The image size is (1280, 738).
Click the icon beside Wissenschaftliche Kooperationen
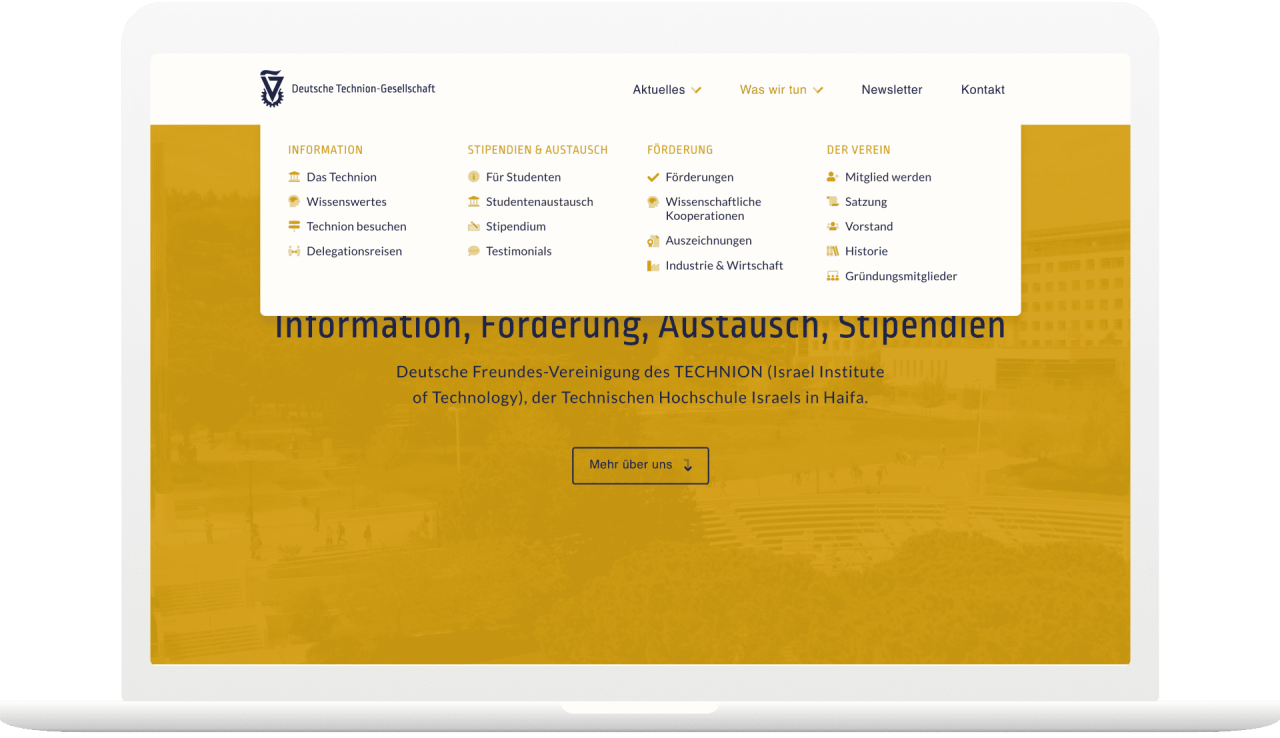pyautogui.click(x=653, y=202)
